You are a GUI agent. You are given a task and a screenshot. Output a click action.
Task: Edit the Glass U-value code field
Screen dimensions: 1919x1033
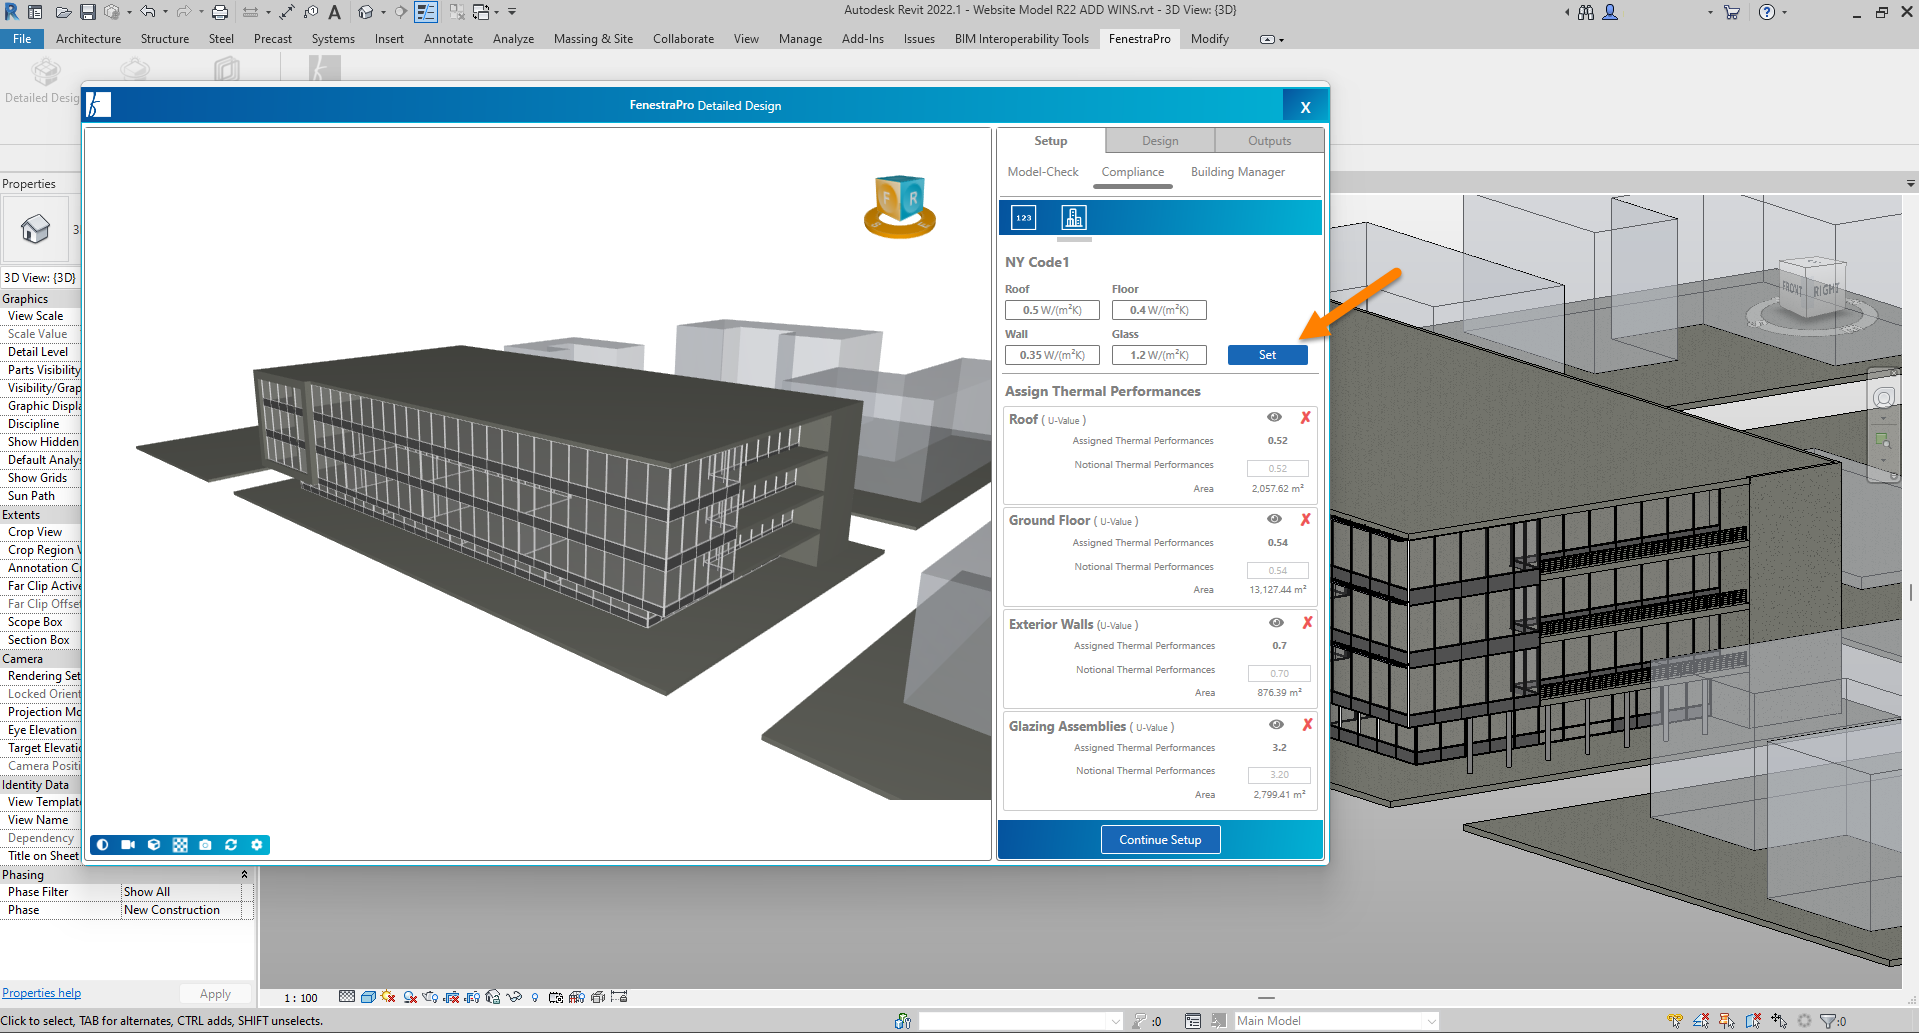tap(1159, 355)
